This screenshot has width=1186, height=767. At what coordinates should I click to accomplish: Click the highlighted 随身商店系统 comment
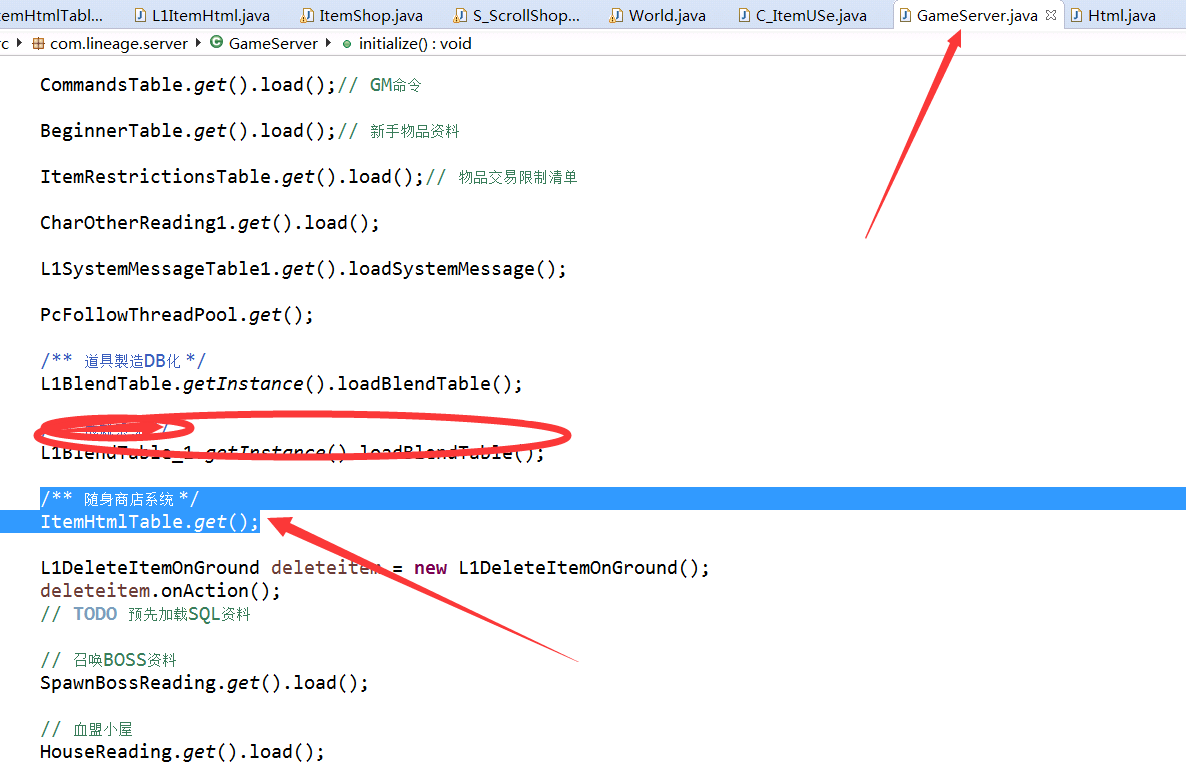click(x=120, y=499)
